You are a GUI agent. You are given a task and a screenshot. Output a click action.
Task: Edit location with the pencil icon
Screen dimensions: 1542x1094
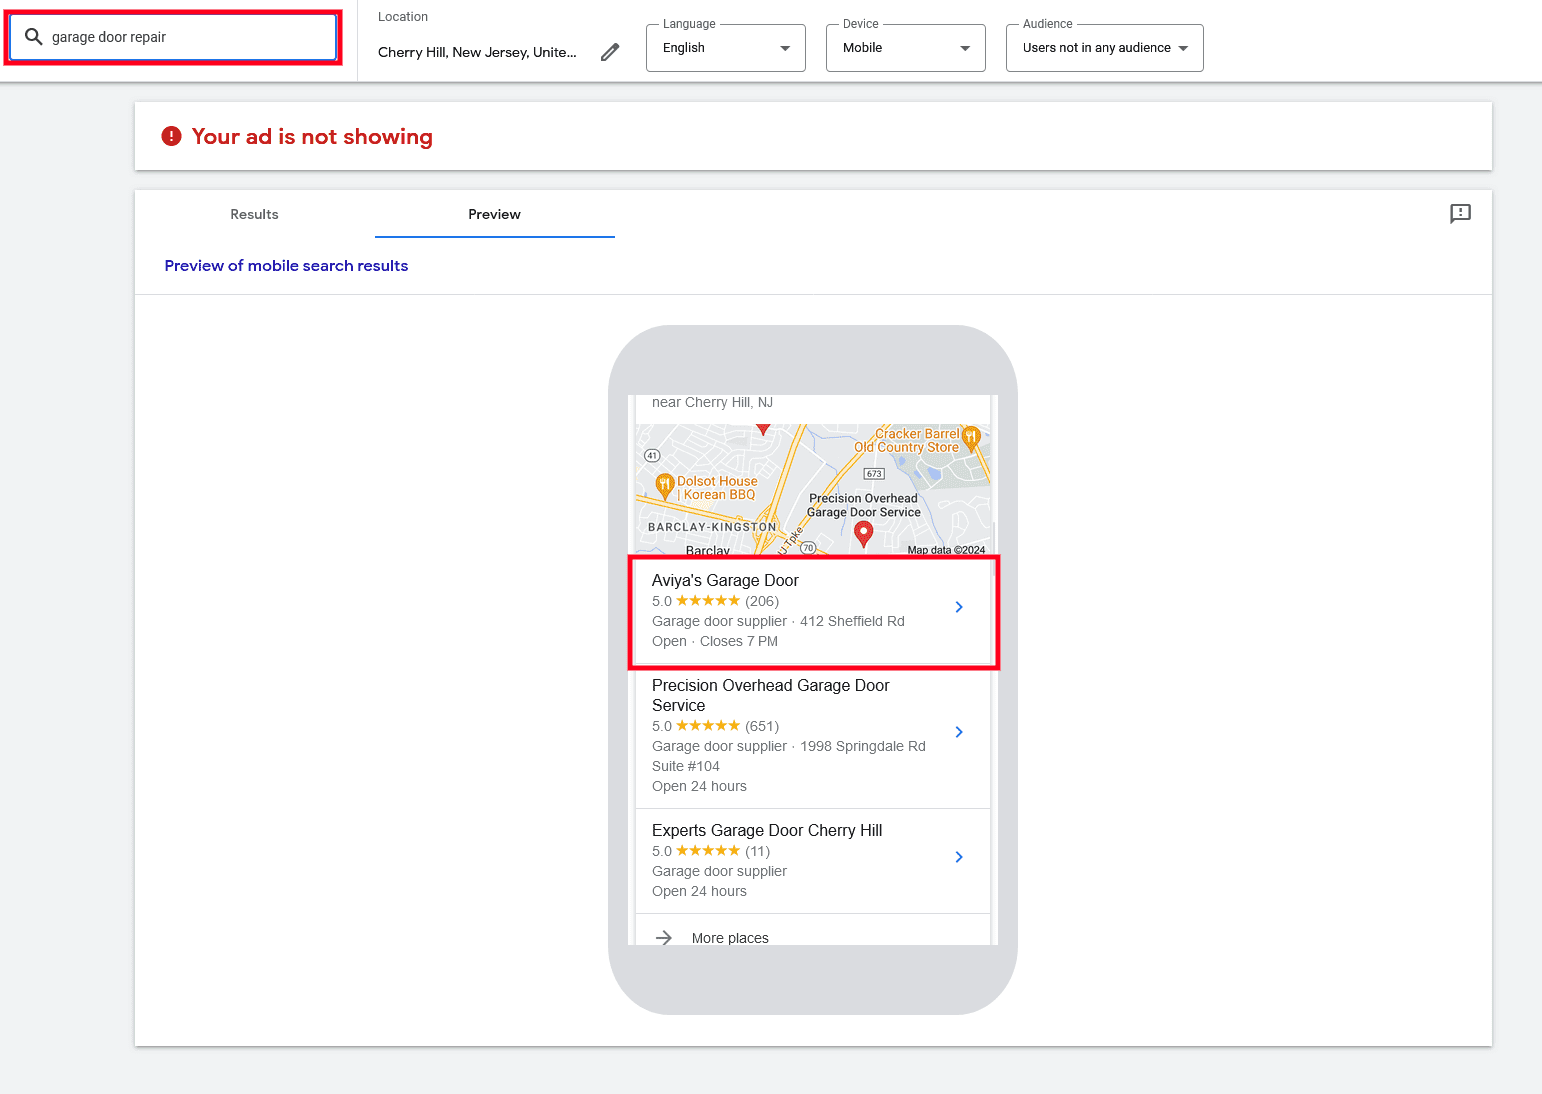coord(610,52)
